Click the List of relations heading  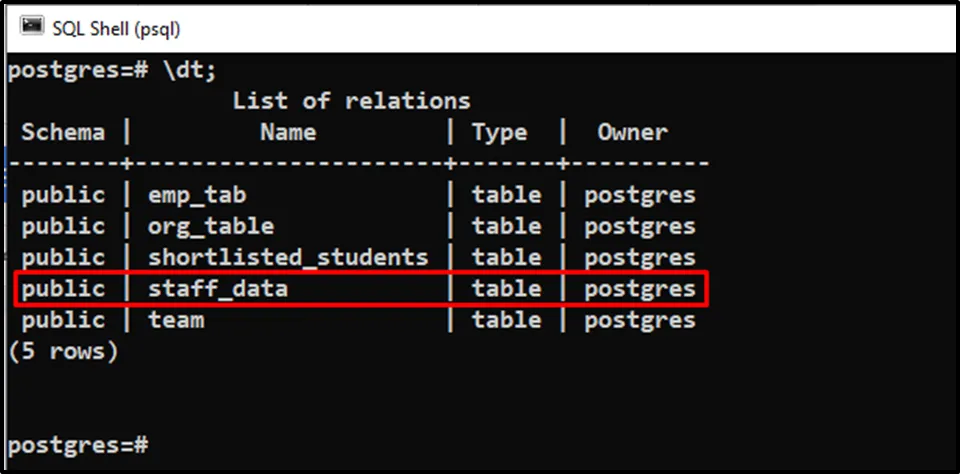pos(351,101)
